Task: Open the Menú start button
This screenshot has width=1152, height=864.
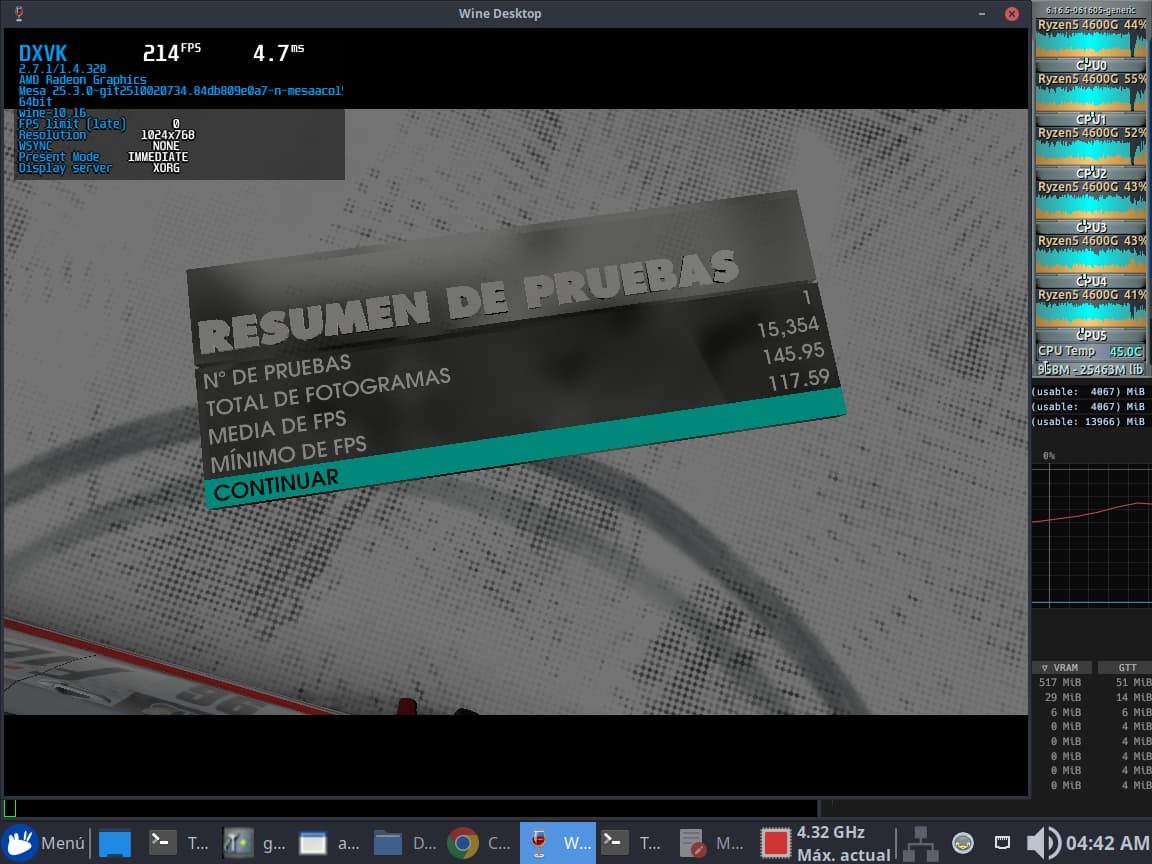Action: (x=44, y=843)
